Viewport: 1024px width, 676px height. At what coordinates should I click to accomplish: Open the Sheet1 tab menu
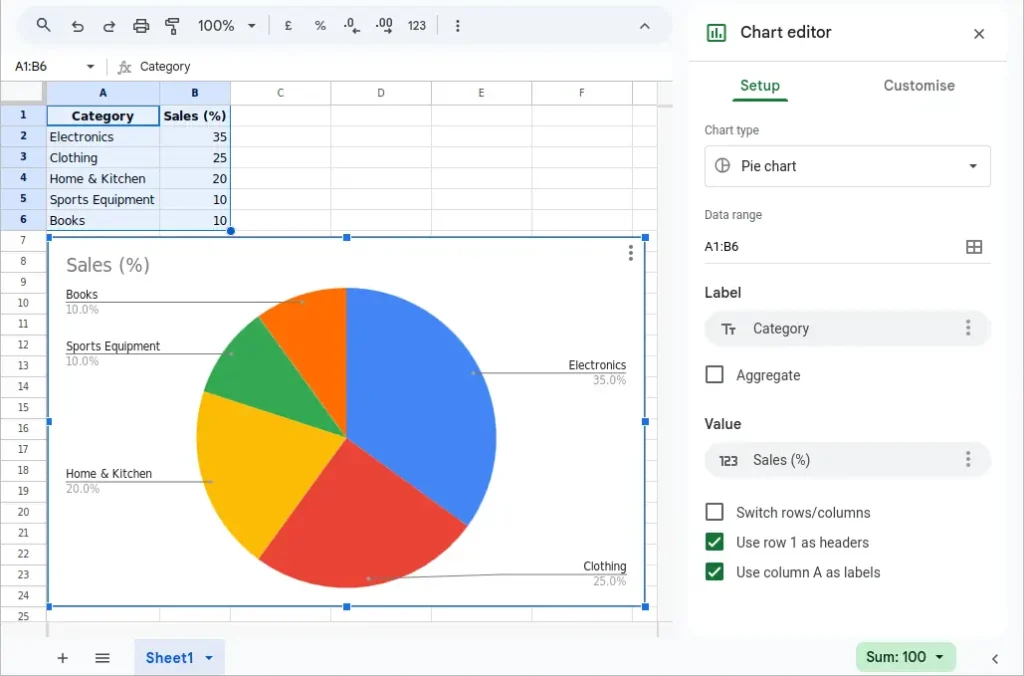pyautogui.click(x=209, y=658)
